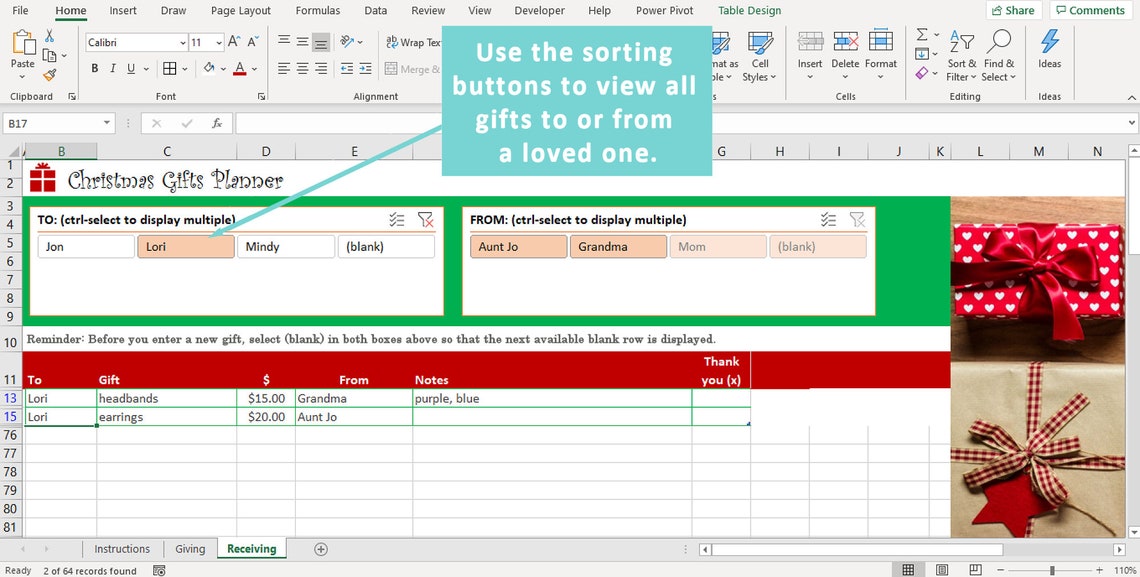The width and height of the screenshot is (1140, 577).
Task: Open the font size dropdown
Action: pyautogui.click(x=218, y=42)
